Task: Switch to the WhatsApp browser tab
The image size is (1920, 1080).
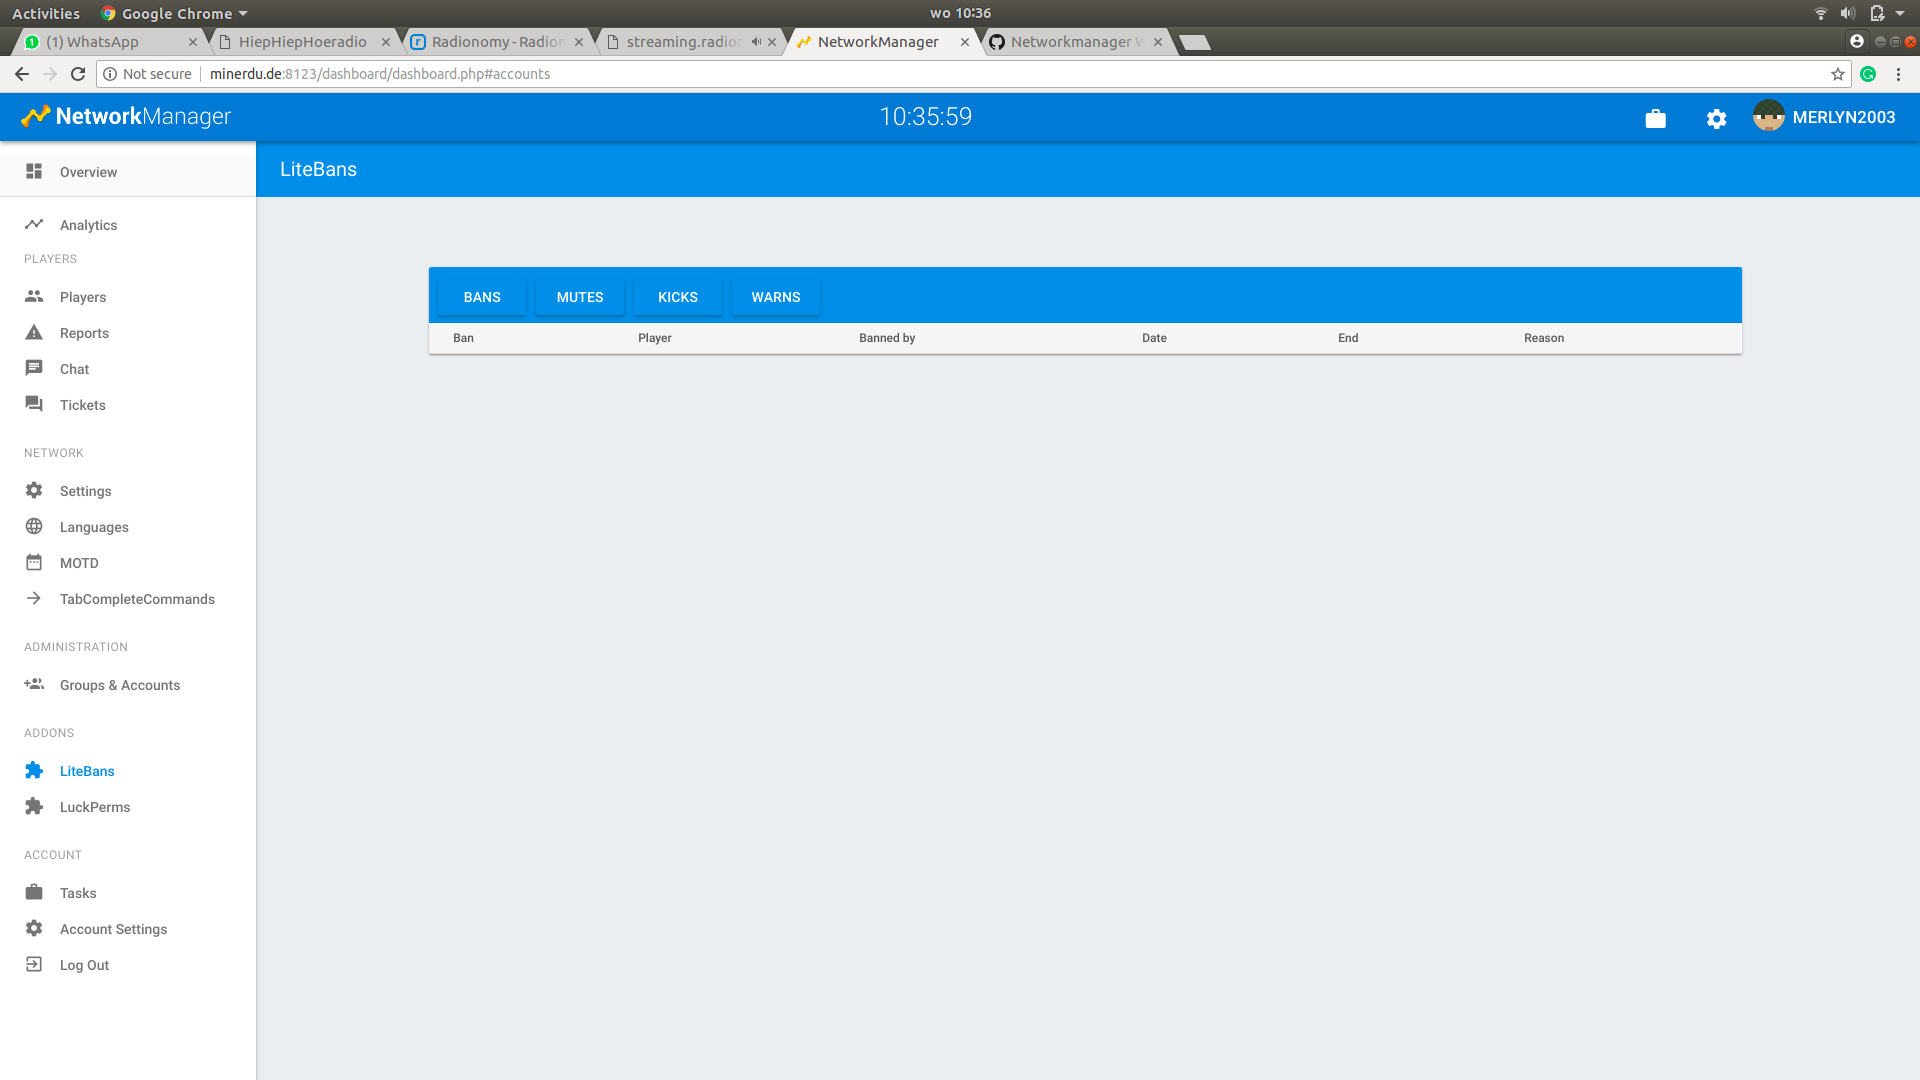Action: [110, 42]
